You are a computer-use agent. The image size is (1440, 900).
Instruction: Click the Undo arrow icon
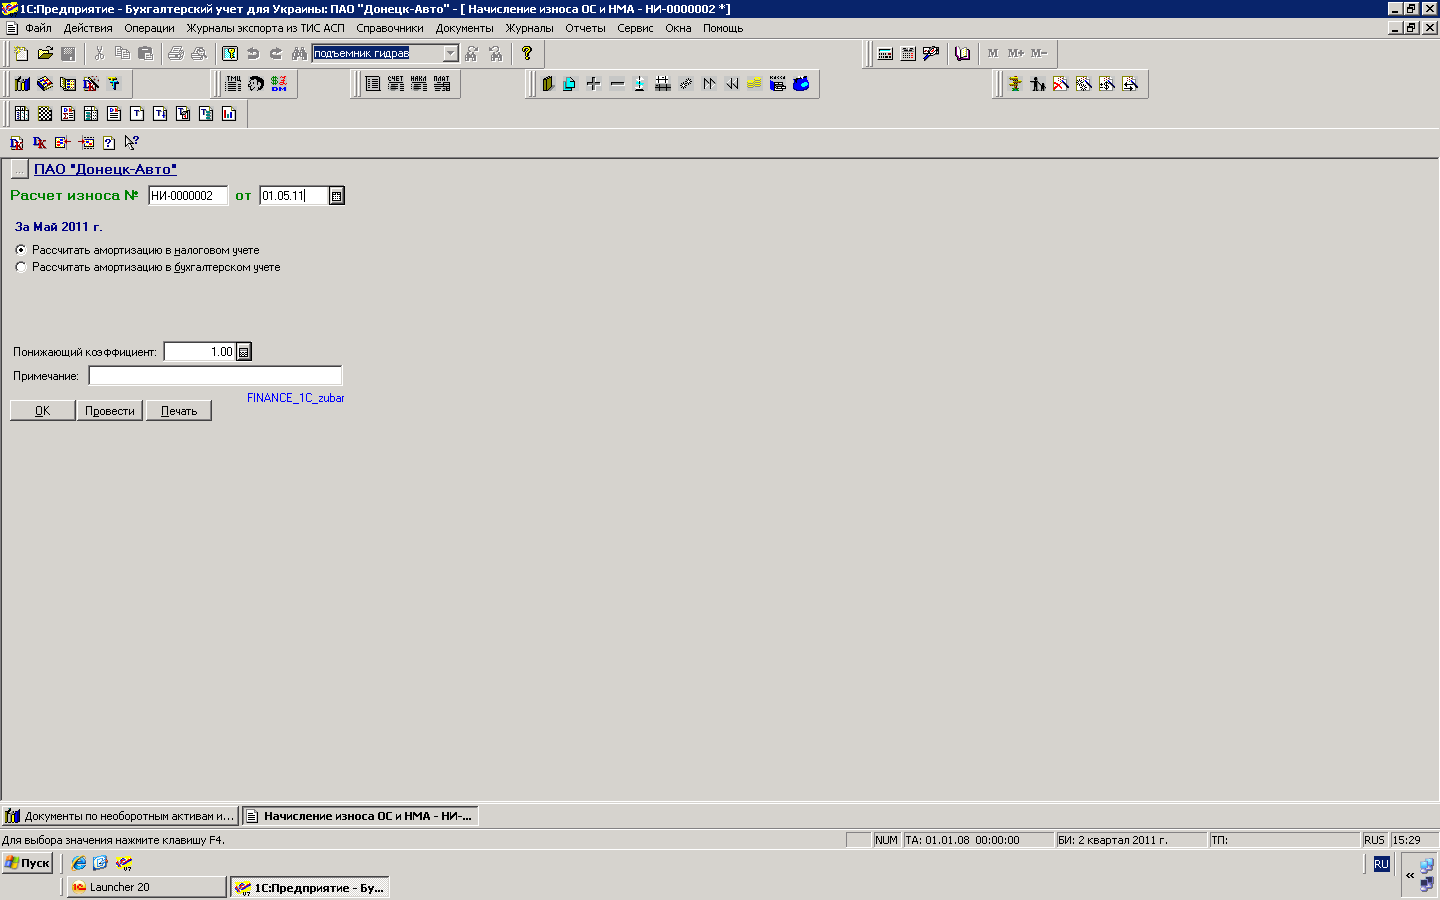click(x=253, y=53)
